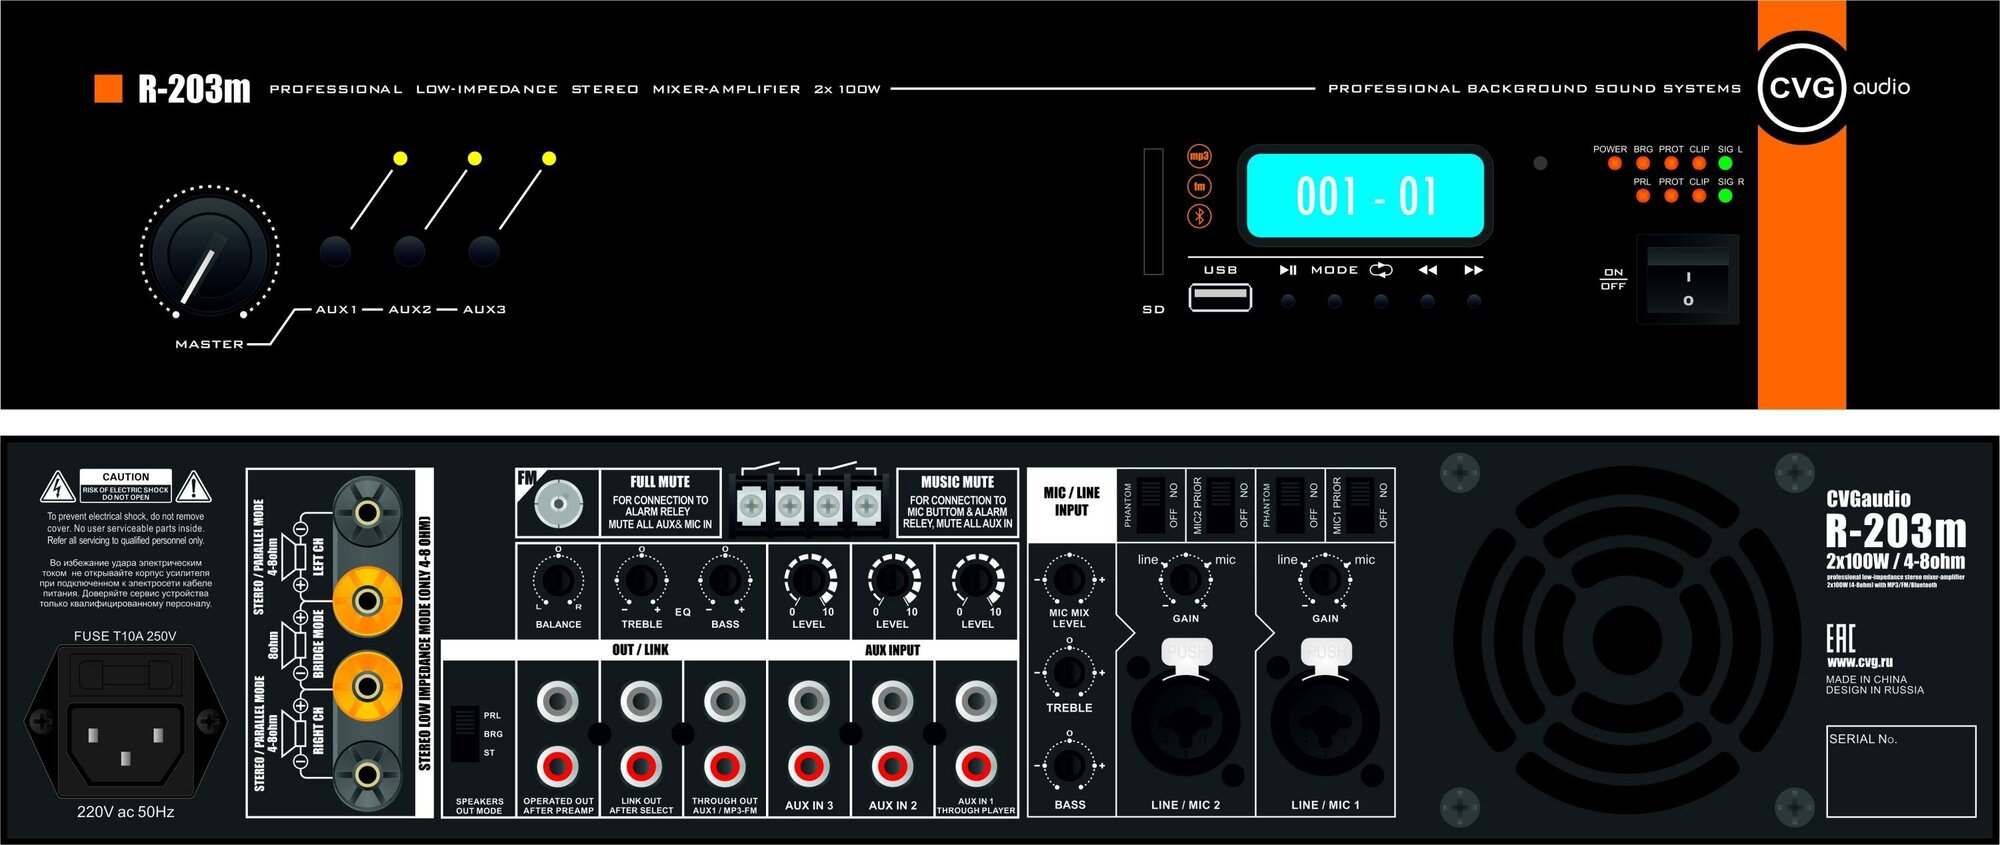Viewport: 2000px width, 845px height.
Task: Click the white RCA jack of THROUGH OUT
Action: (x=725, y=702)
